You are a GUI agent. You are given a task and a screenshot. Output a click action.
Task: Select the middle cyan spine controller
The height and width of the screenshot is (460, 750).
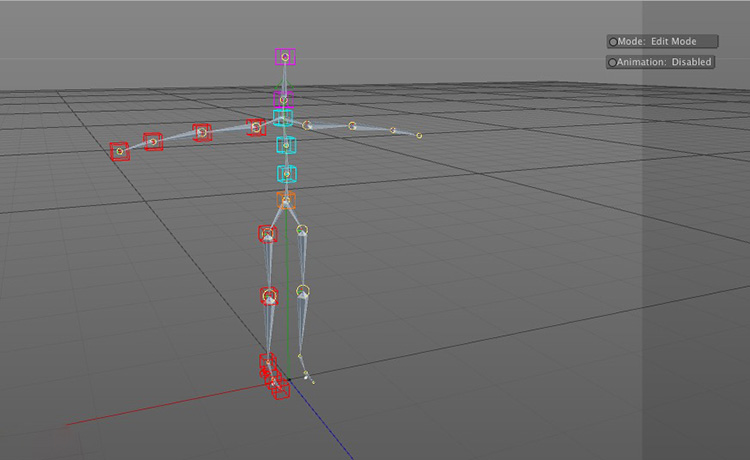[x=286, y=145]
